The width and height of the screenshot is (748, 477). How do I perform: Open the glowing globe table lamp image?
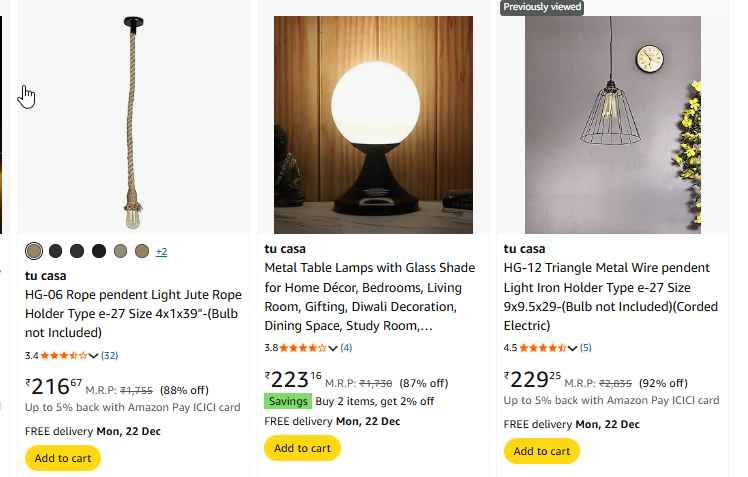373,125
